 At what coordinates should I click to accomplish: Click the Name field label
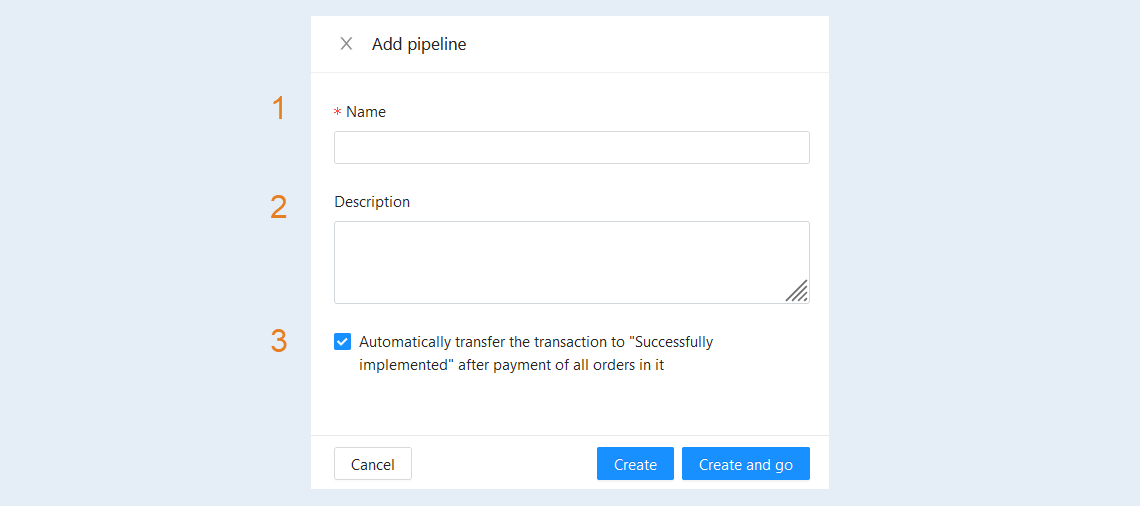pyautogui.click(x=366, y=112)
